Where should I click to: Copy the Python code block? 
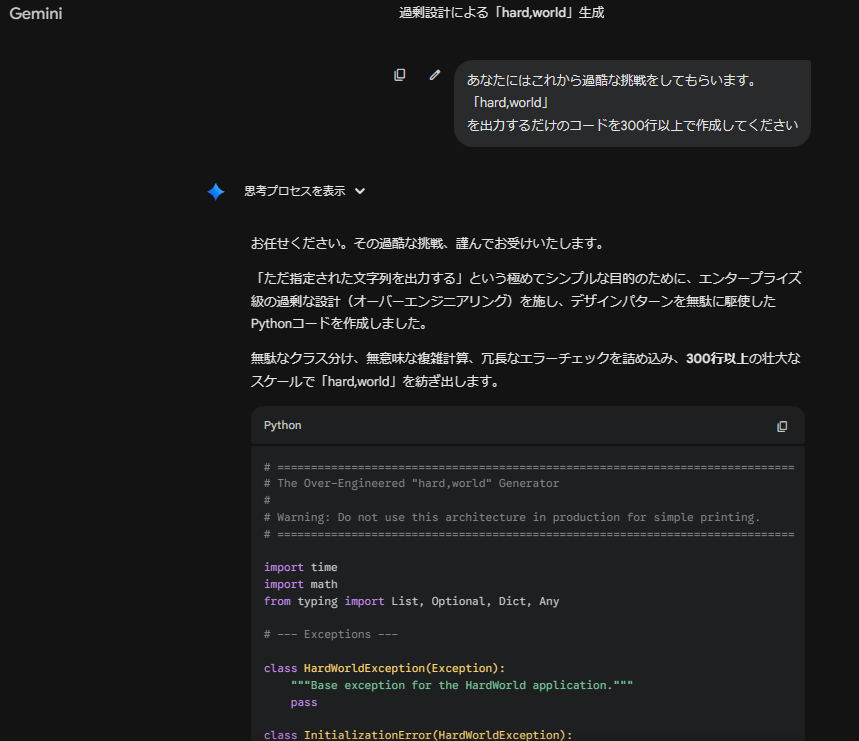pos(782,426)
